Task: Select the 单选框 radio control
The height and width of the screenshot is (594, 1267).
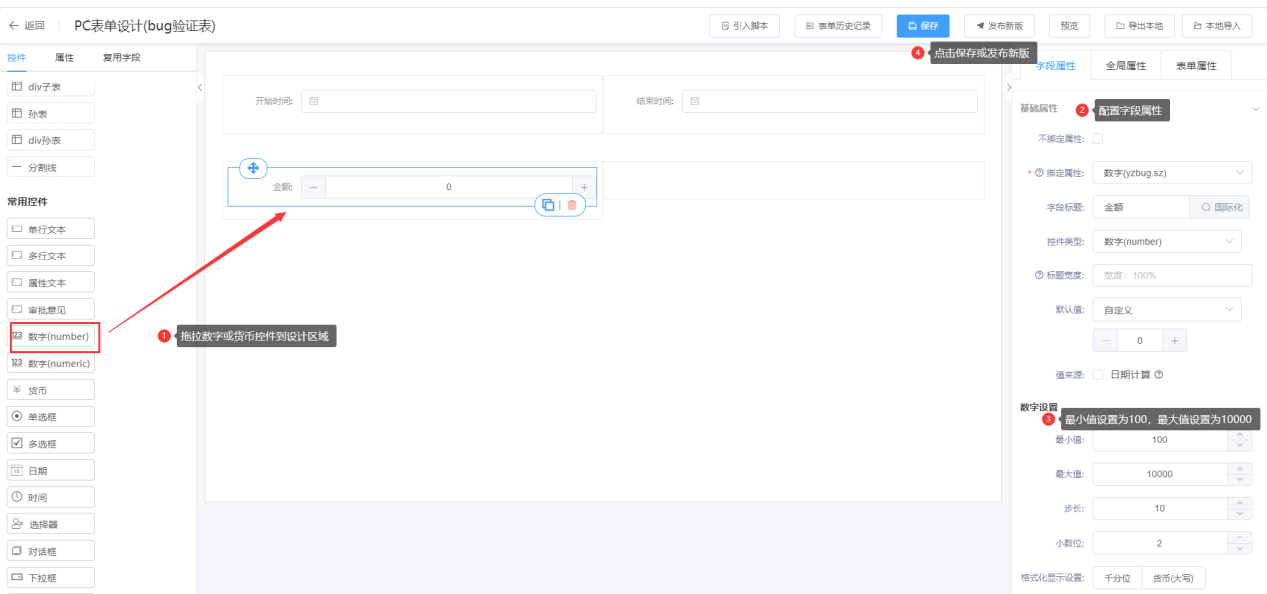Action: coord(51,416)
